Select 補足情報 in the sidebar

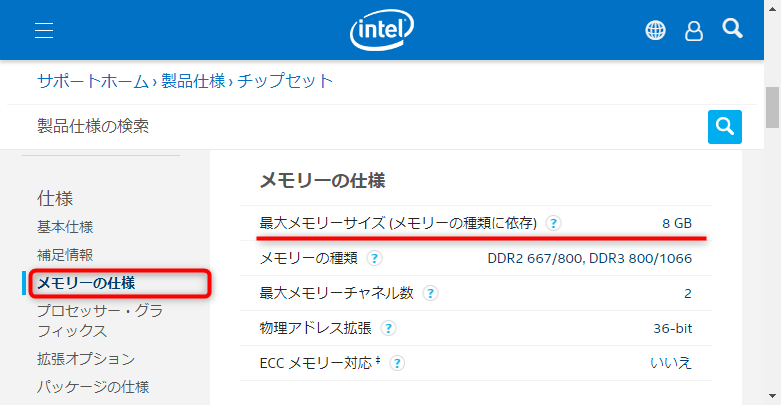65,255
